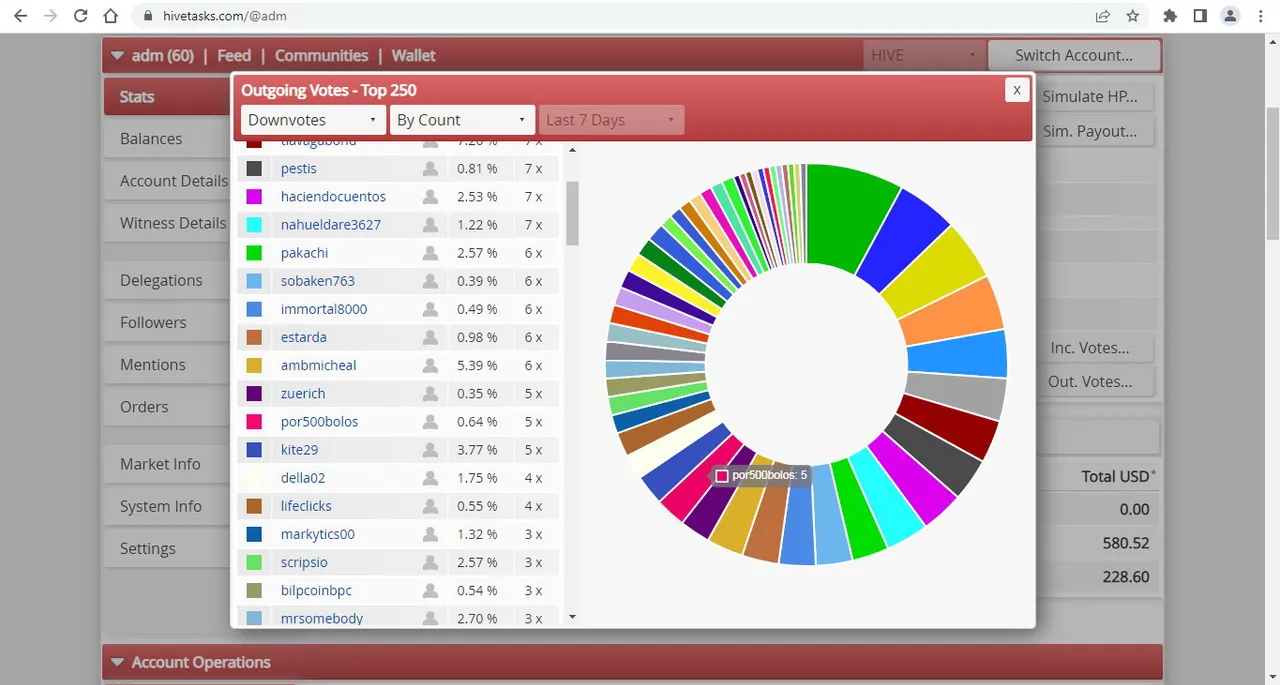Click the vote list scroll-down arrow
Screen dimensions: 1280x685
(572, 617)
